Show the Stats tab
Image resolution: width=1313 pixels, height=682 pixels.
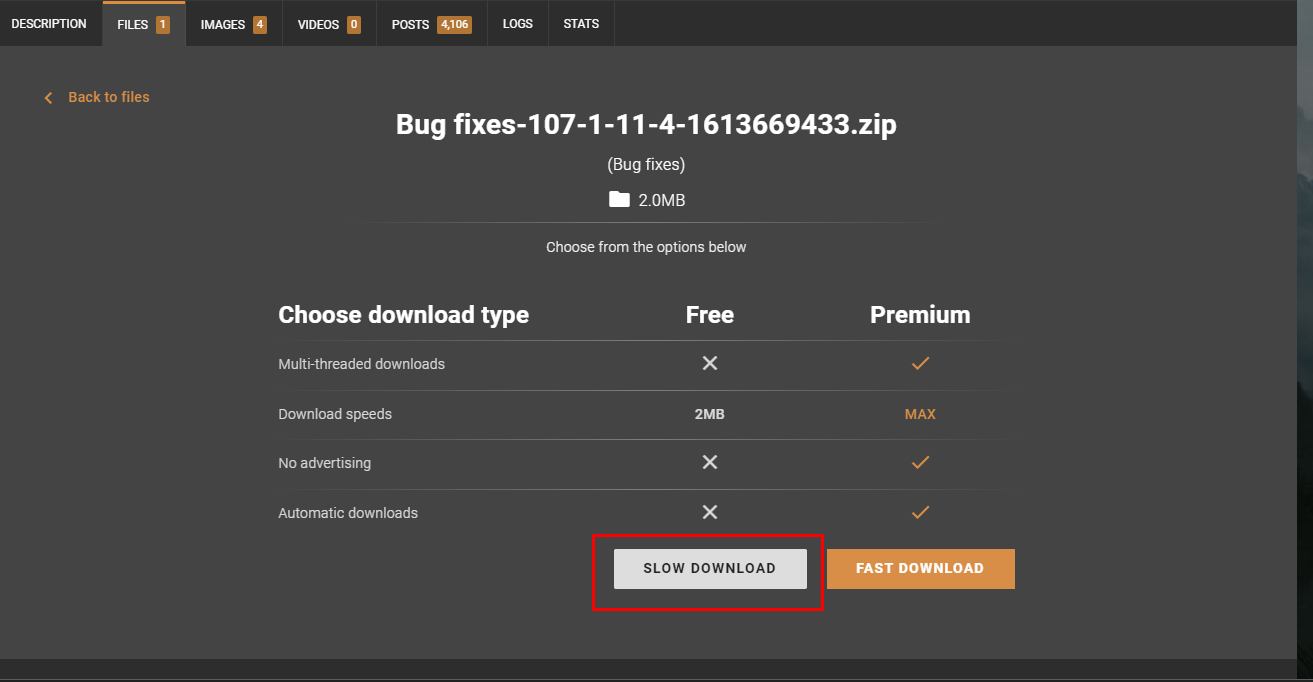pyautogui.click(x=581, y=24)
